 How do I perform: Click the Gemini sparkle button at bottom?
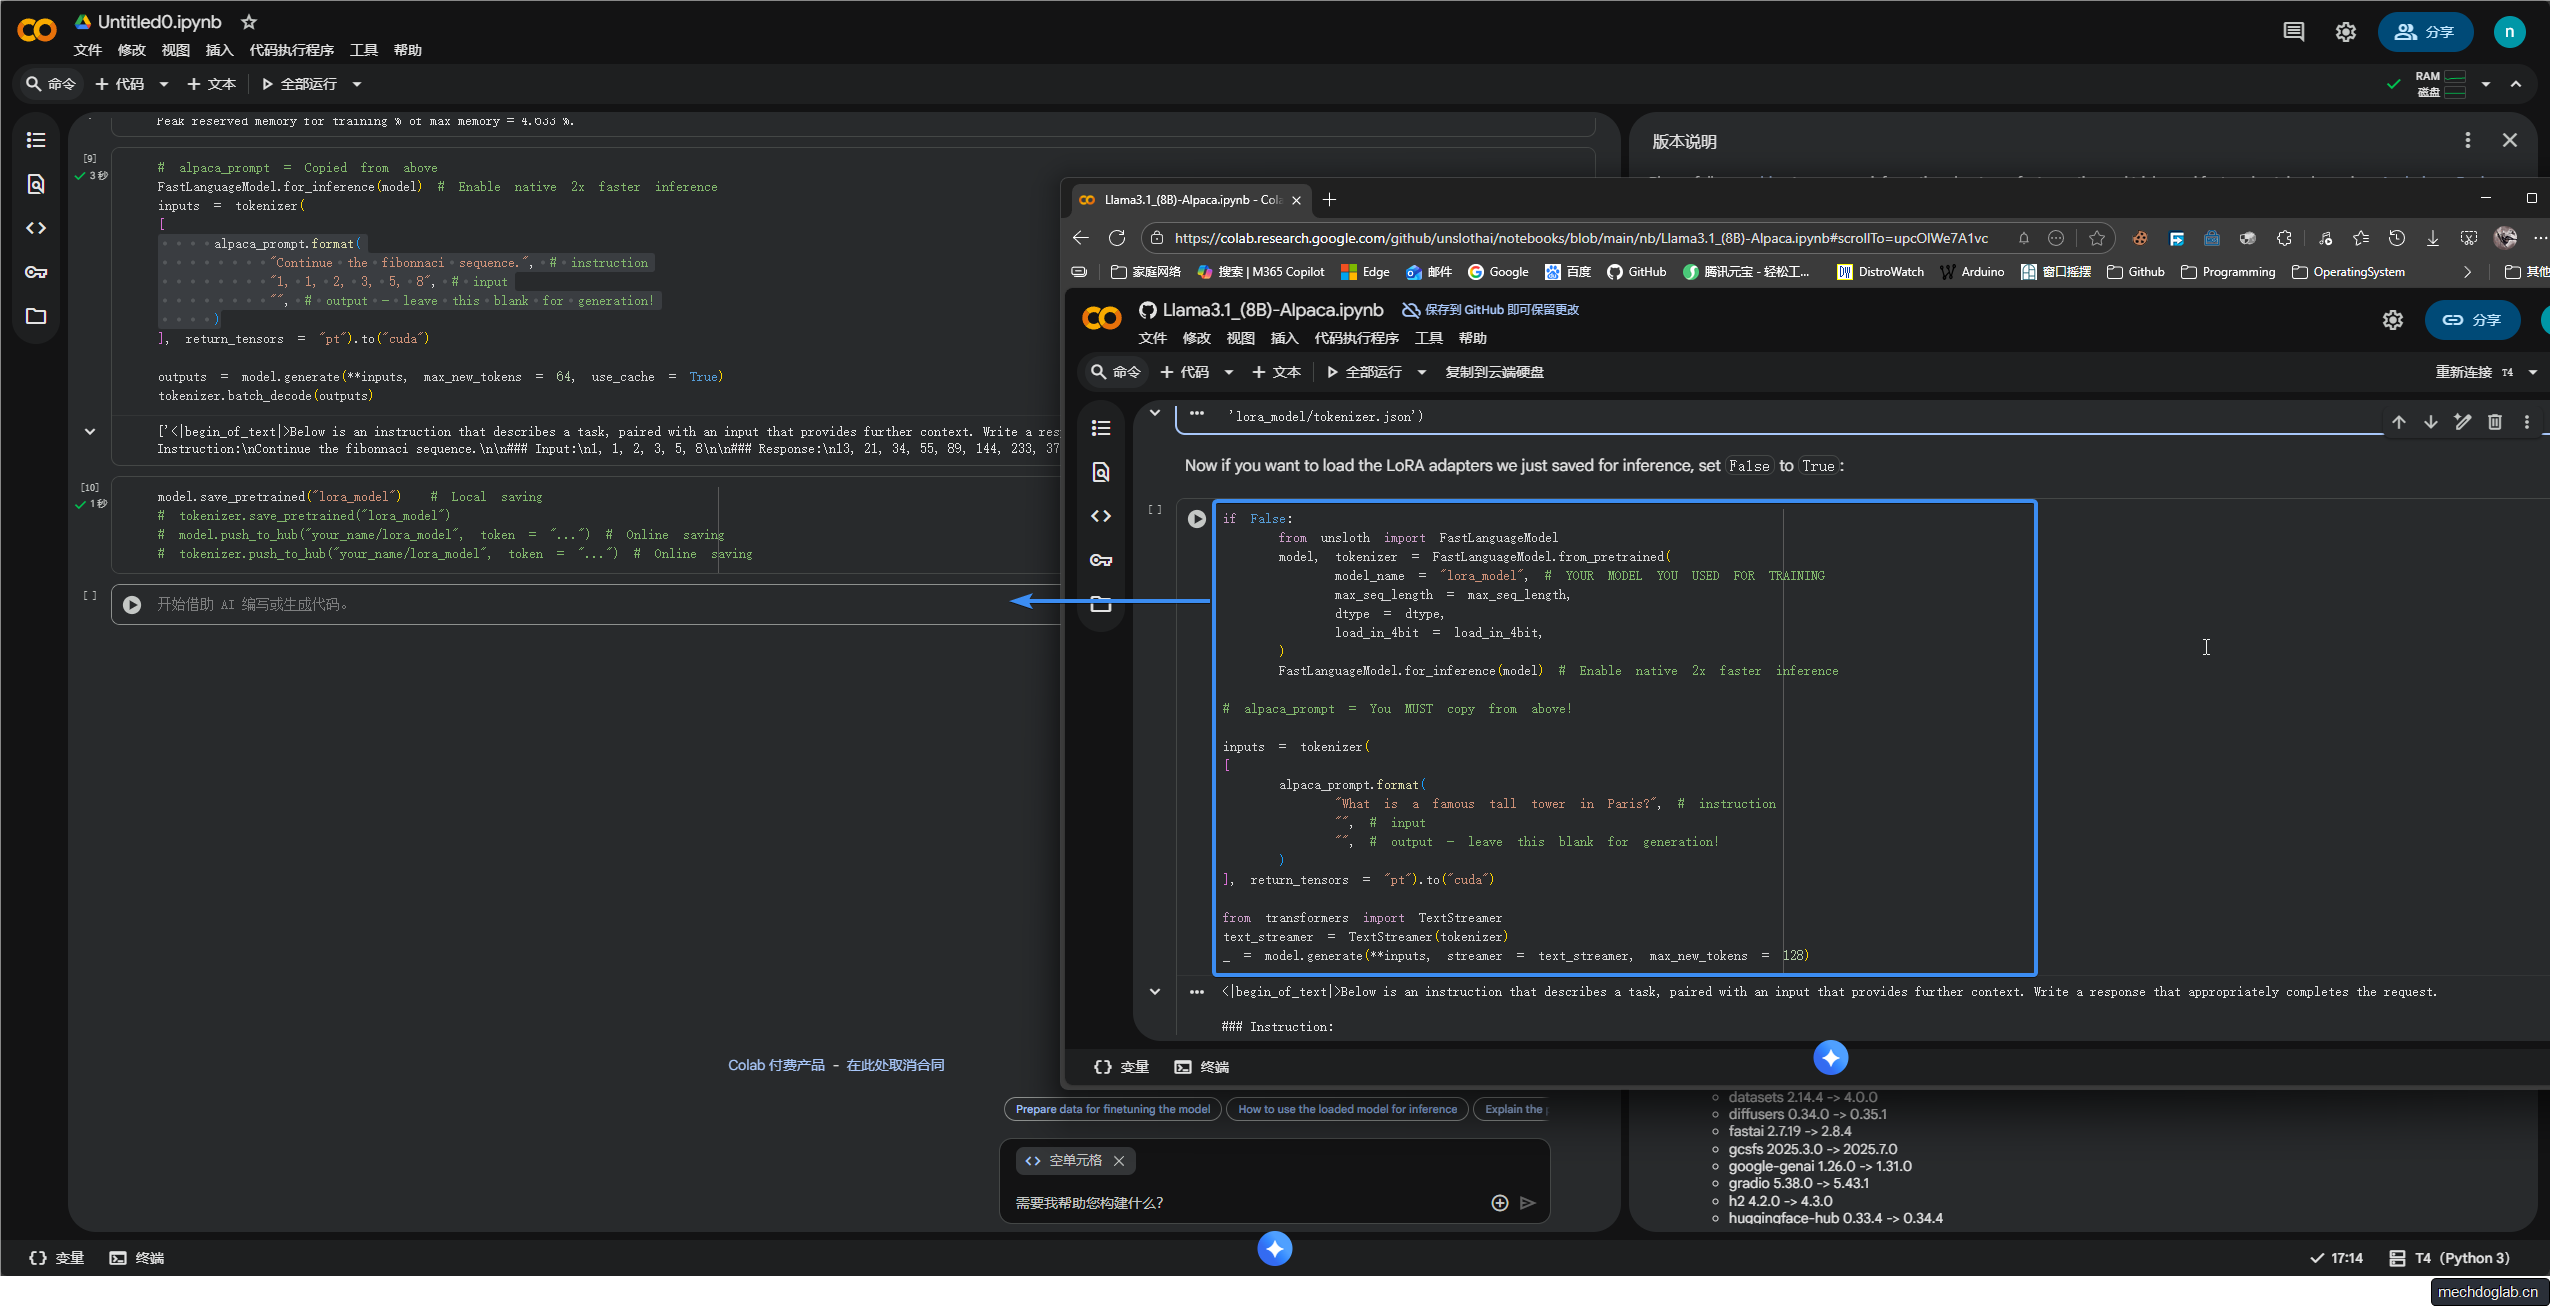(1274, 1248)
